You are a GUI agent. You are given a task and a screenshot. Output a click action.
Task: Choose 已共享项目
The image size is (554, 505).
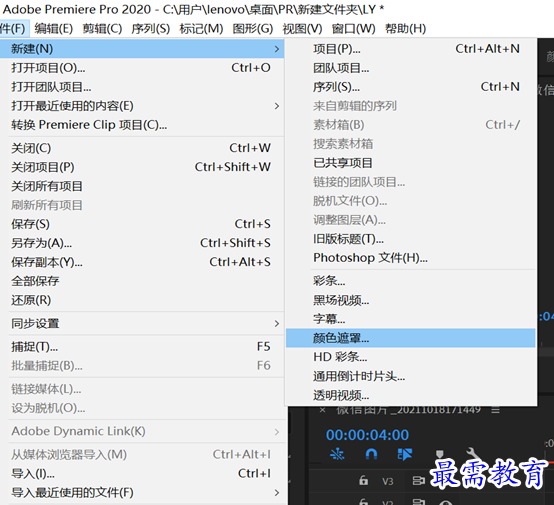411,163
